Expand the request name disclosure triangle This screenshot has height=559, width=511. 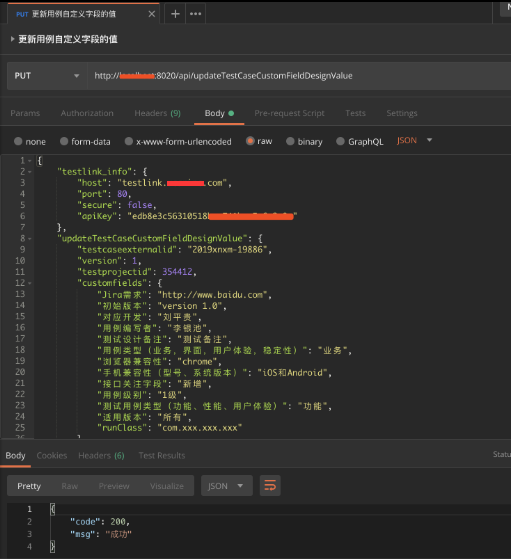pos(12,39)
